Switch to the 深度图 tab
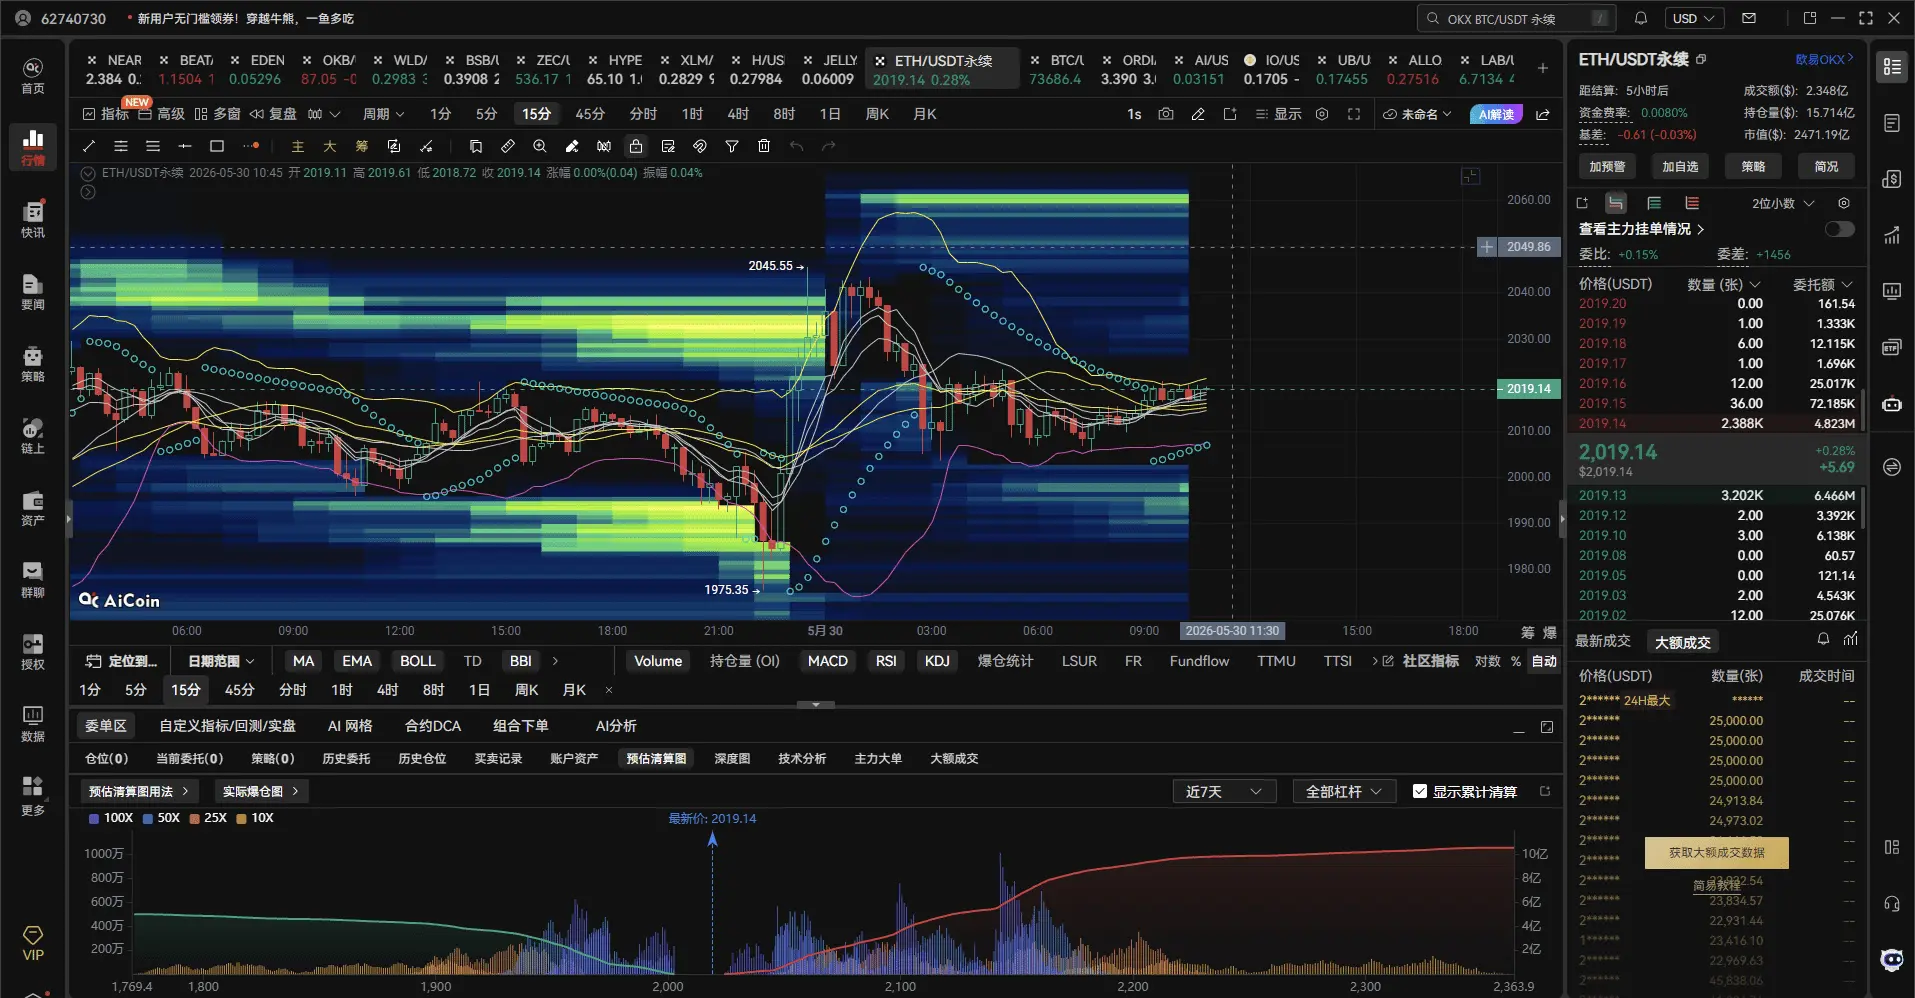Viewport: 1915px width, 998px height. tap(732, 758)
